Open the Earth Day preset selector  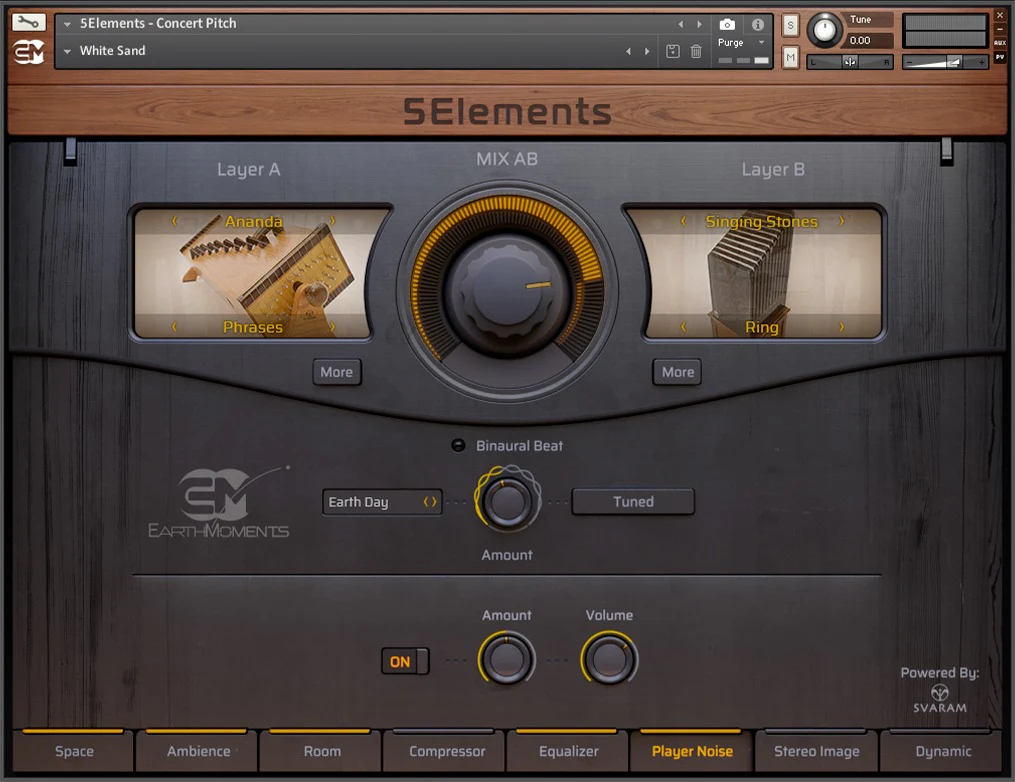(382, 502)
